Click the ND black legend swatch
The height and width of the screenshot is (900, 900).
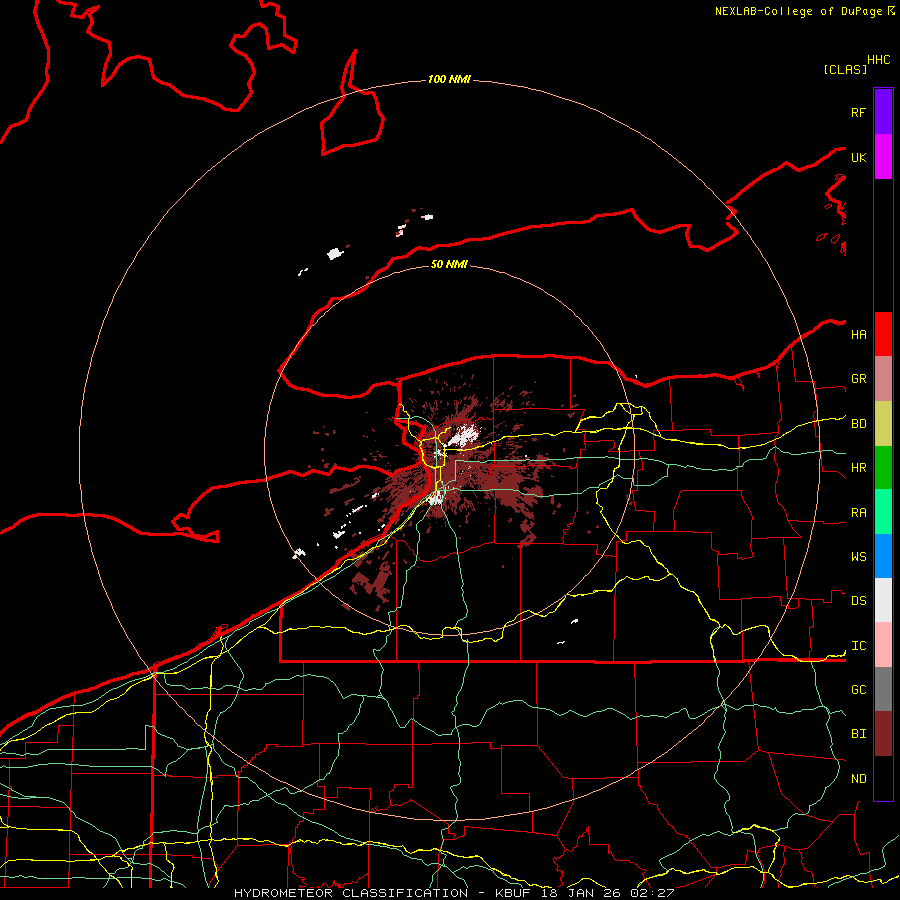[883, 778]
